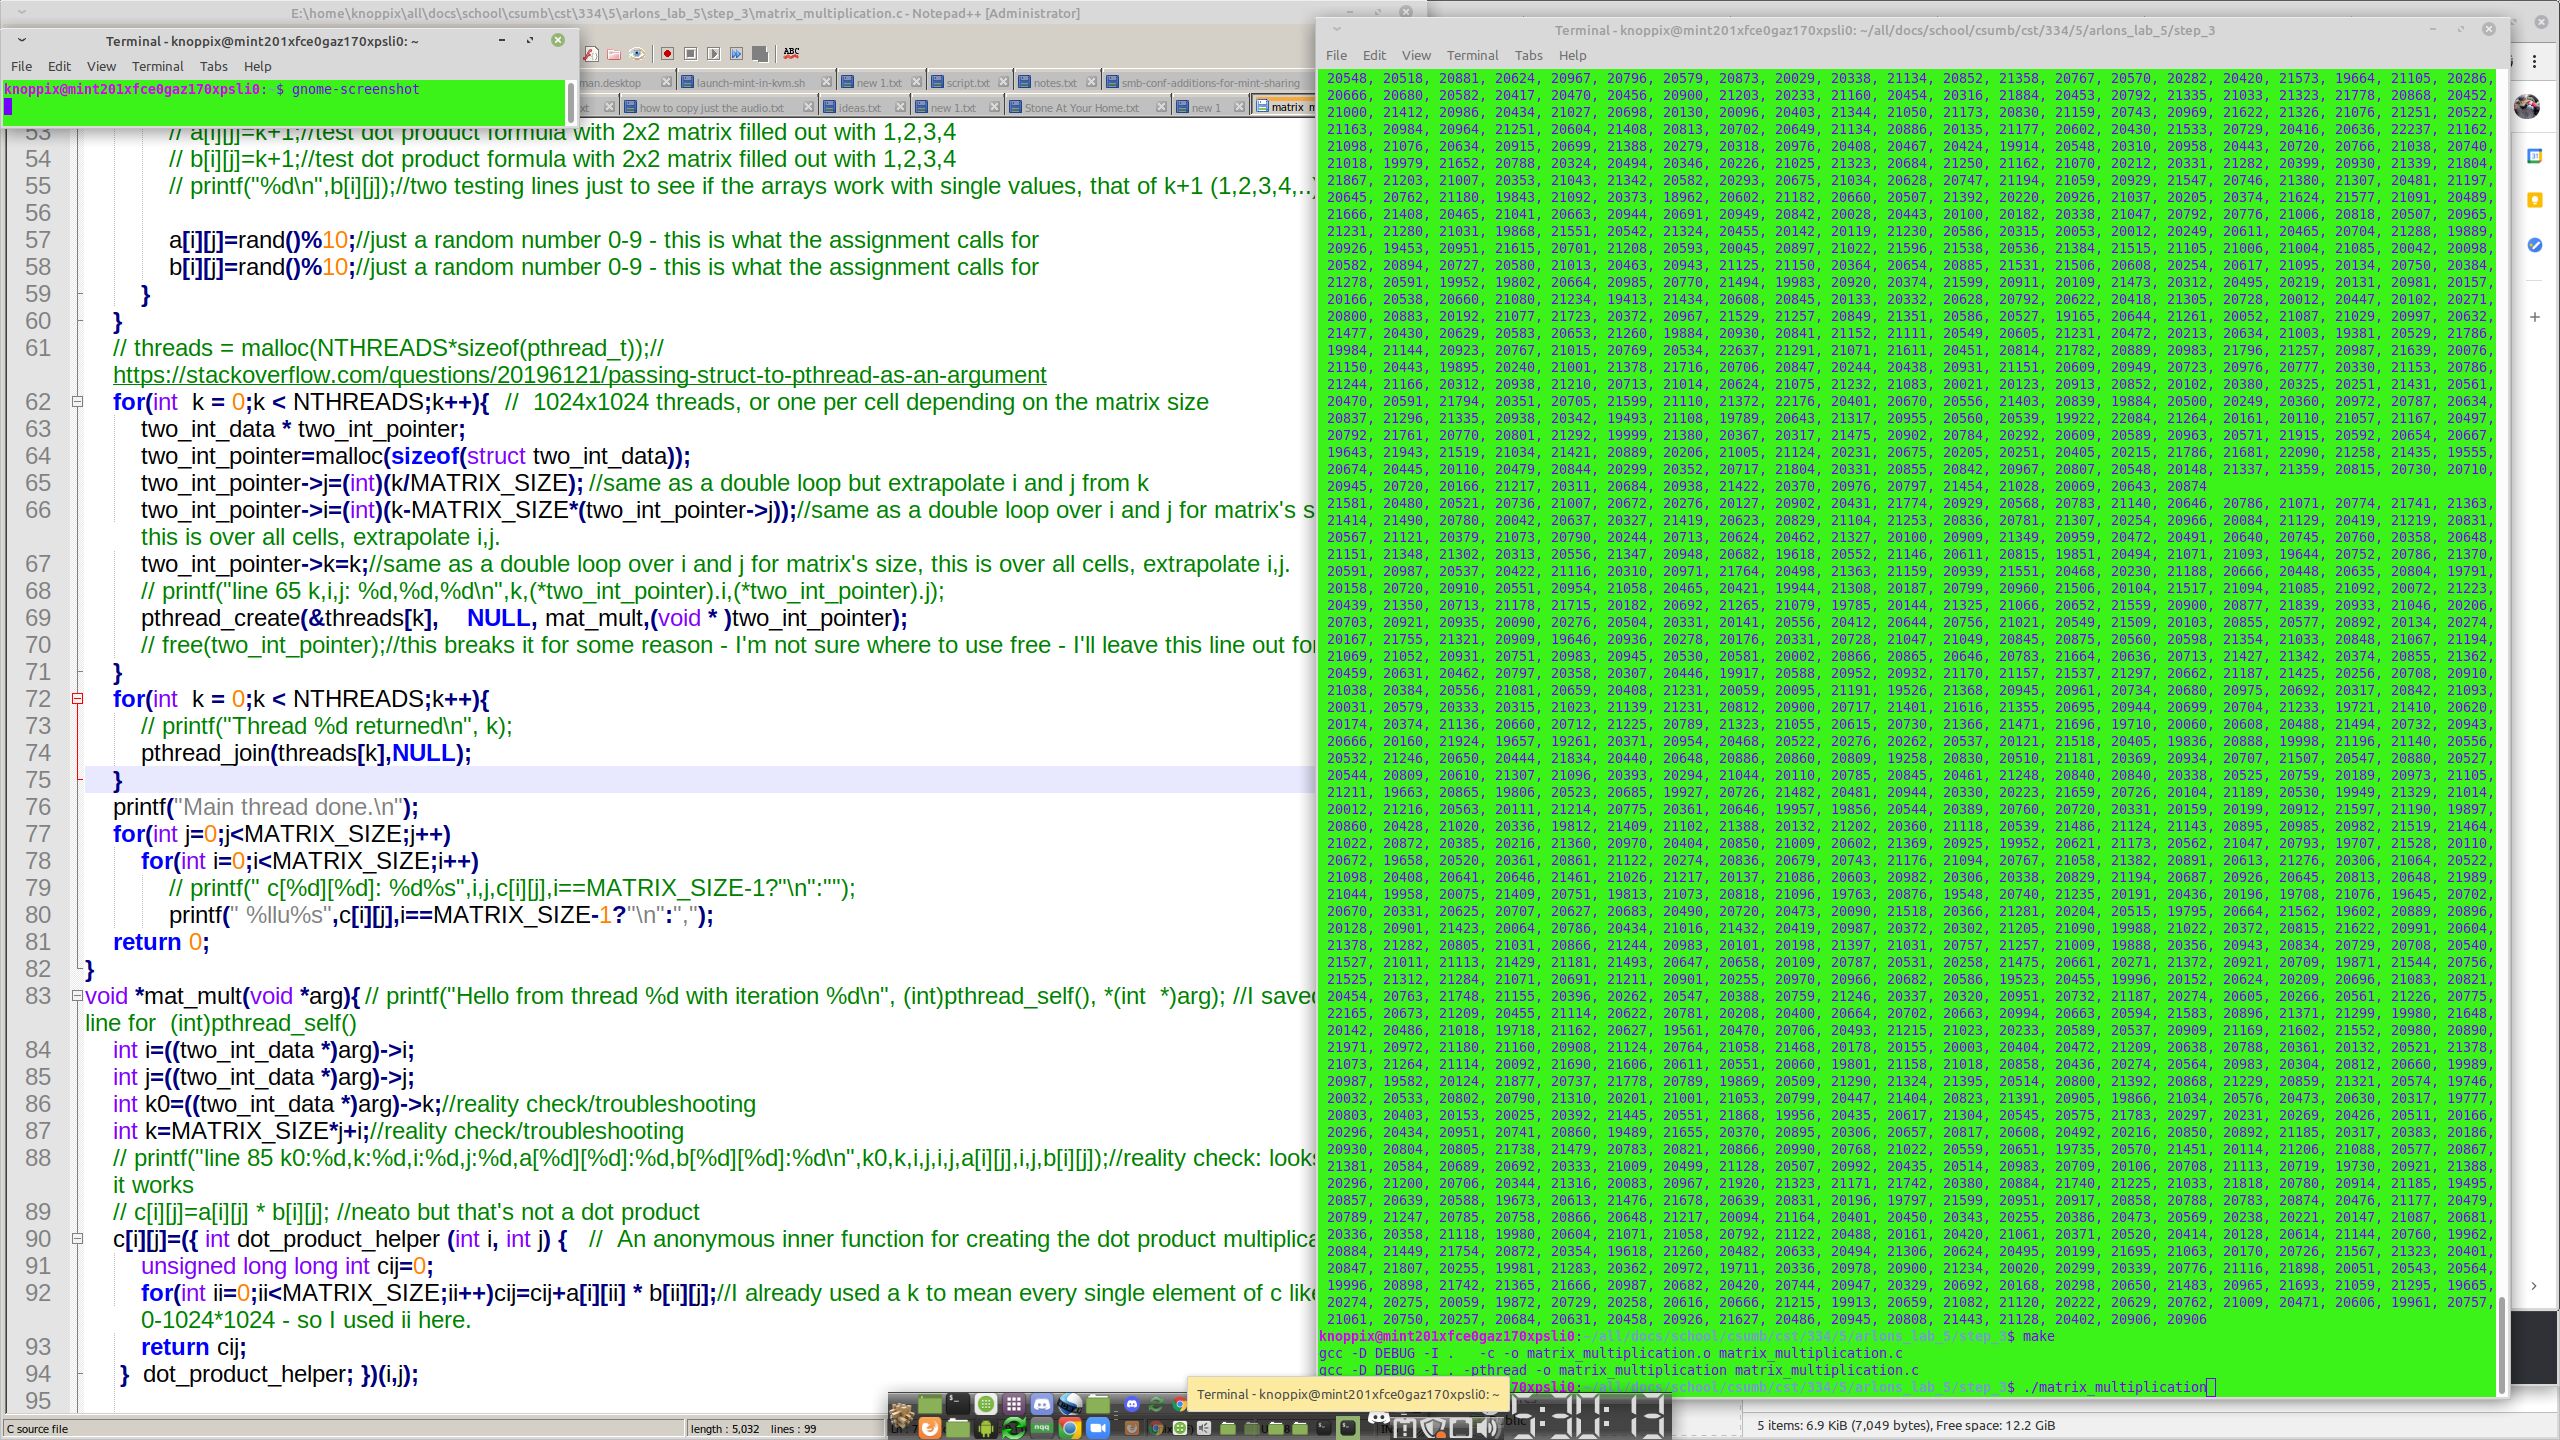Screen dimensions: 2560x1440
Task: Click the macro playback button
Action: [713, 54]
